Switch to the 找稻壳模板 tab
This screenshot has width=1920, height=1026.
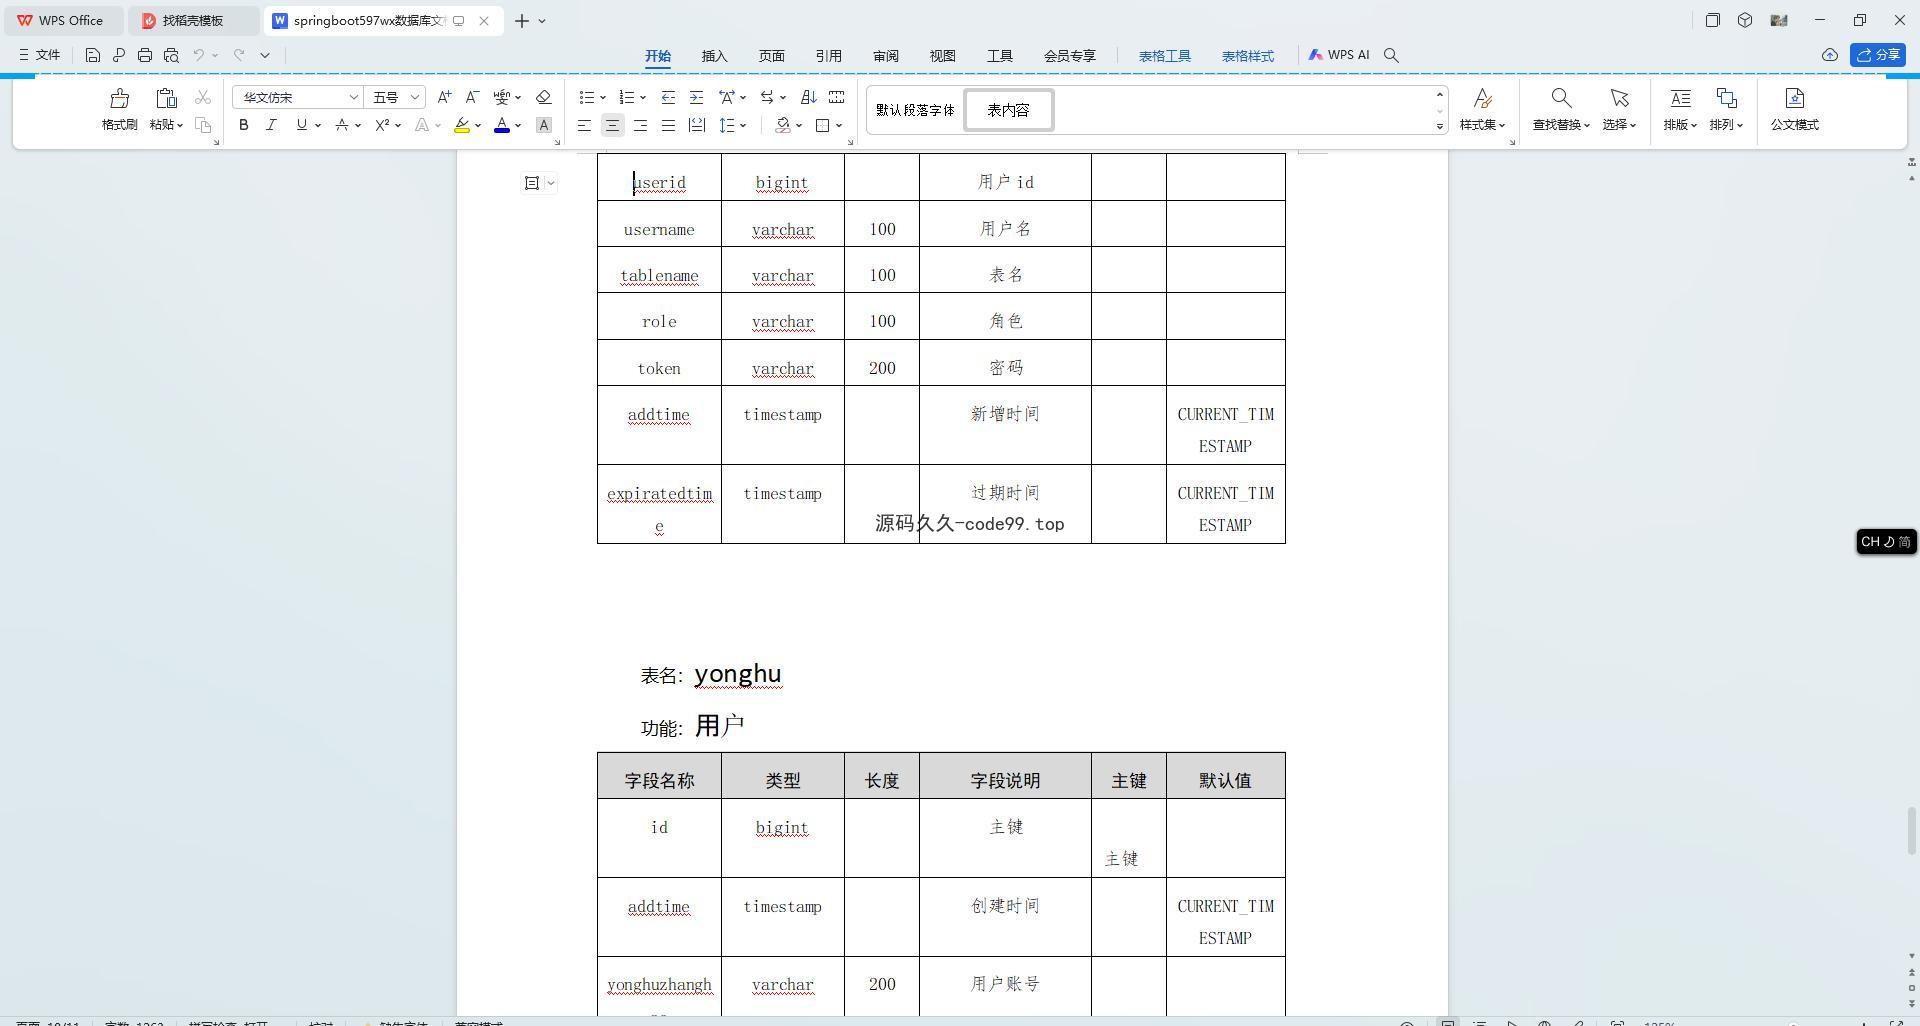click(193, 20)
